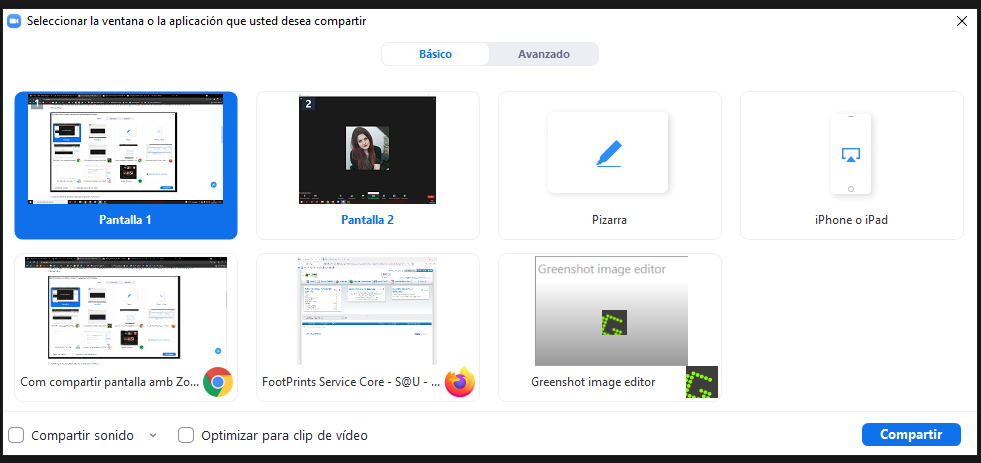Close the share selection dialog
Screen dimensions: 981x463
[x=961, y=21]
